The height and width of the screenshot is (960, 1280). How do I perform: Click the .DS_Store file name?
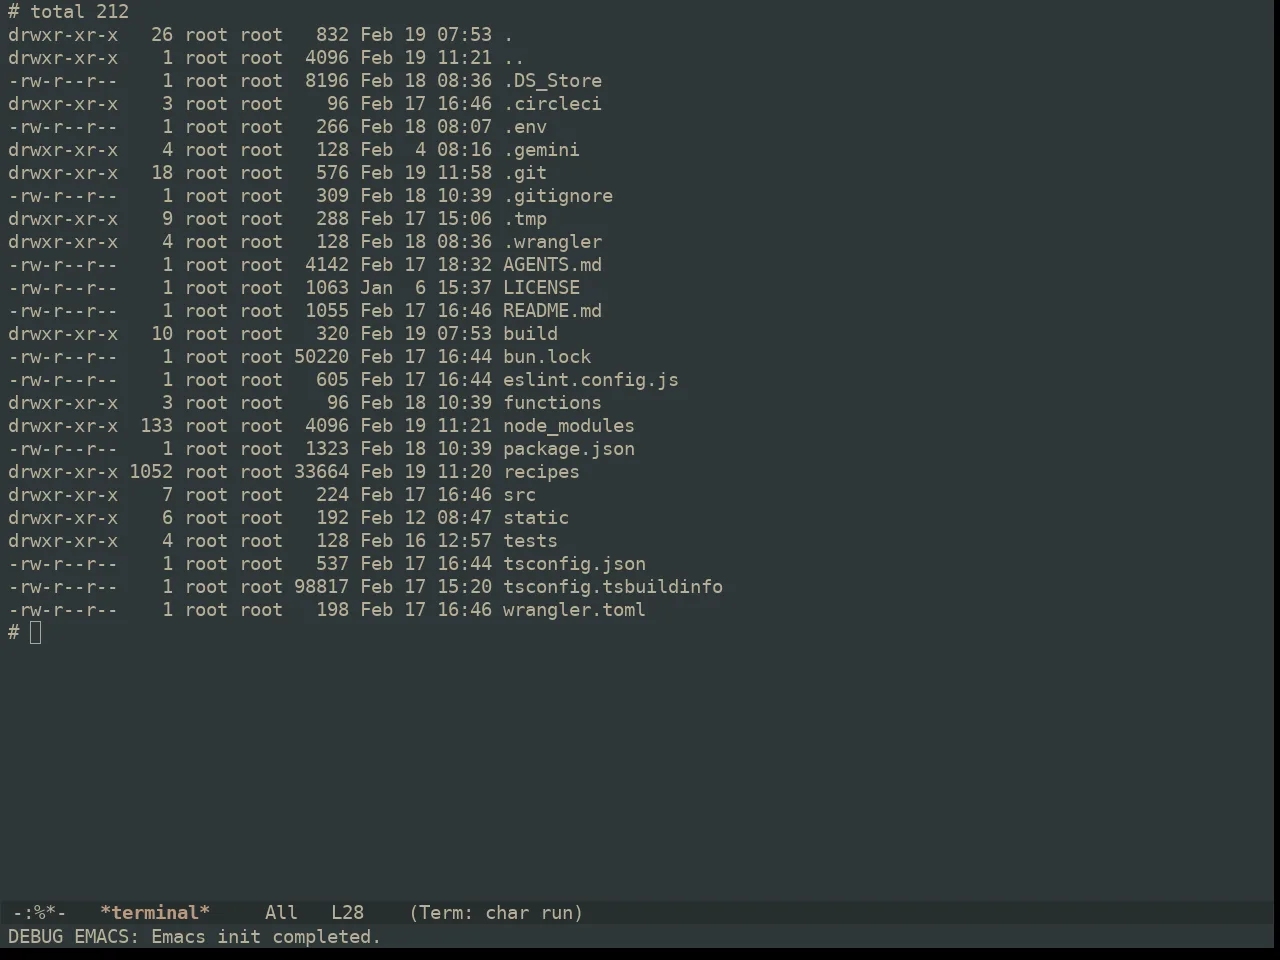(552, 81)
